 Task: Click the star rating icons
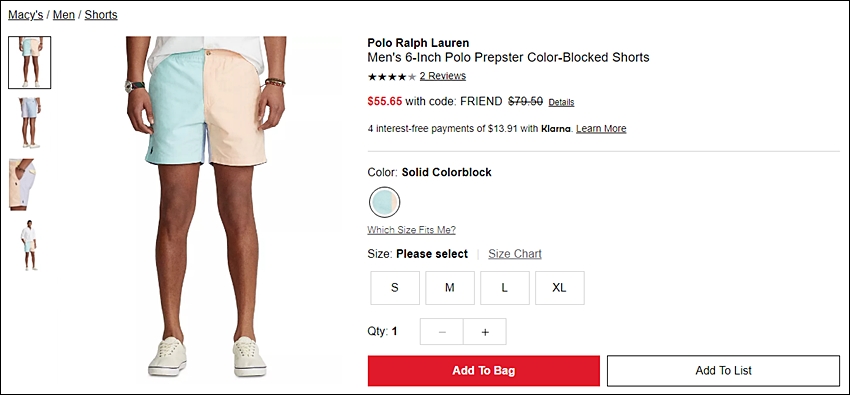[x=392, y=76]
